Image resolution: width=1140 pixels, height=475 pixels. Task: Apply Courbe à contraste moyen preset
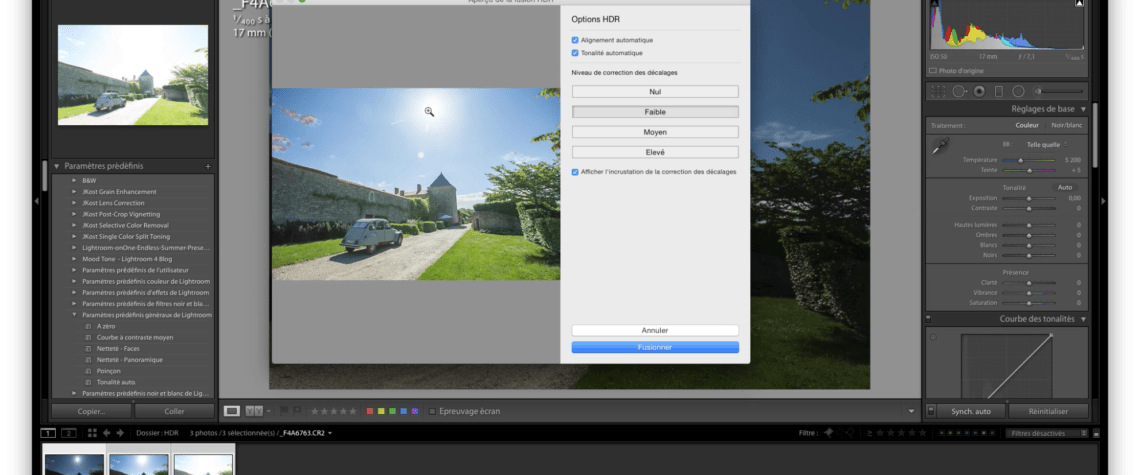pyautogui.click(x=135, y=338)
